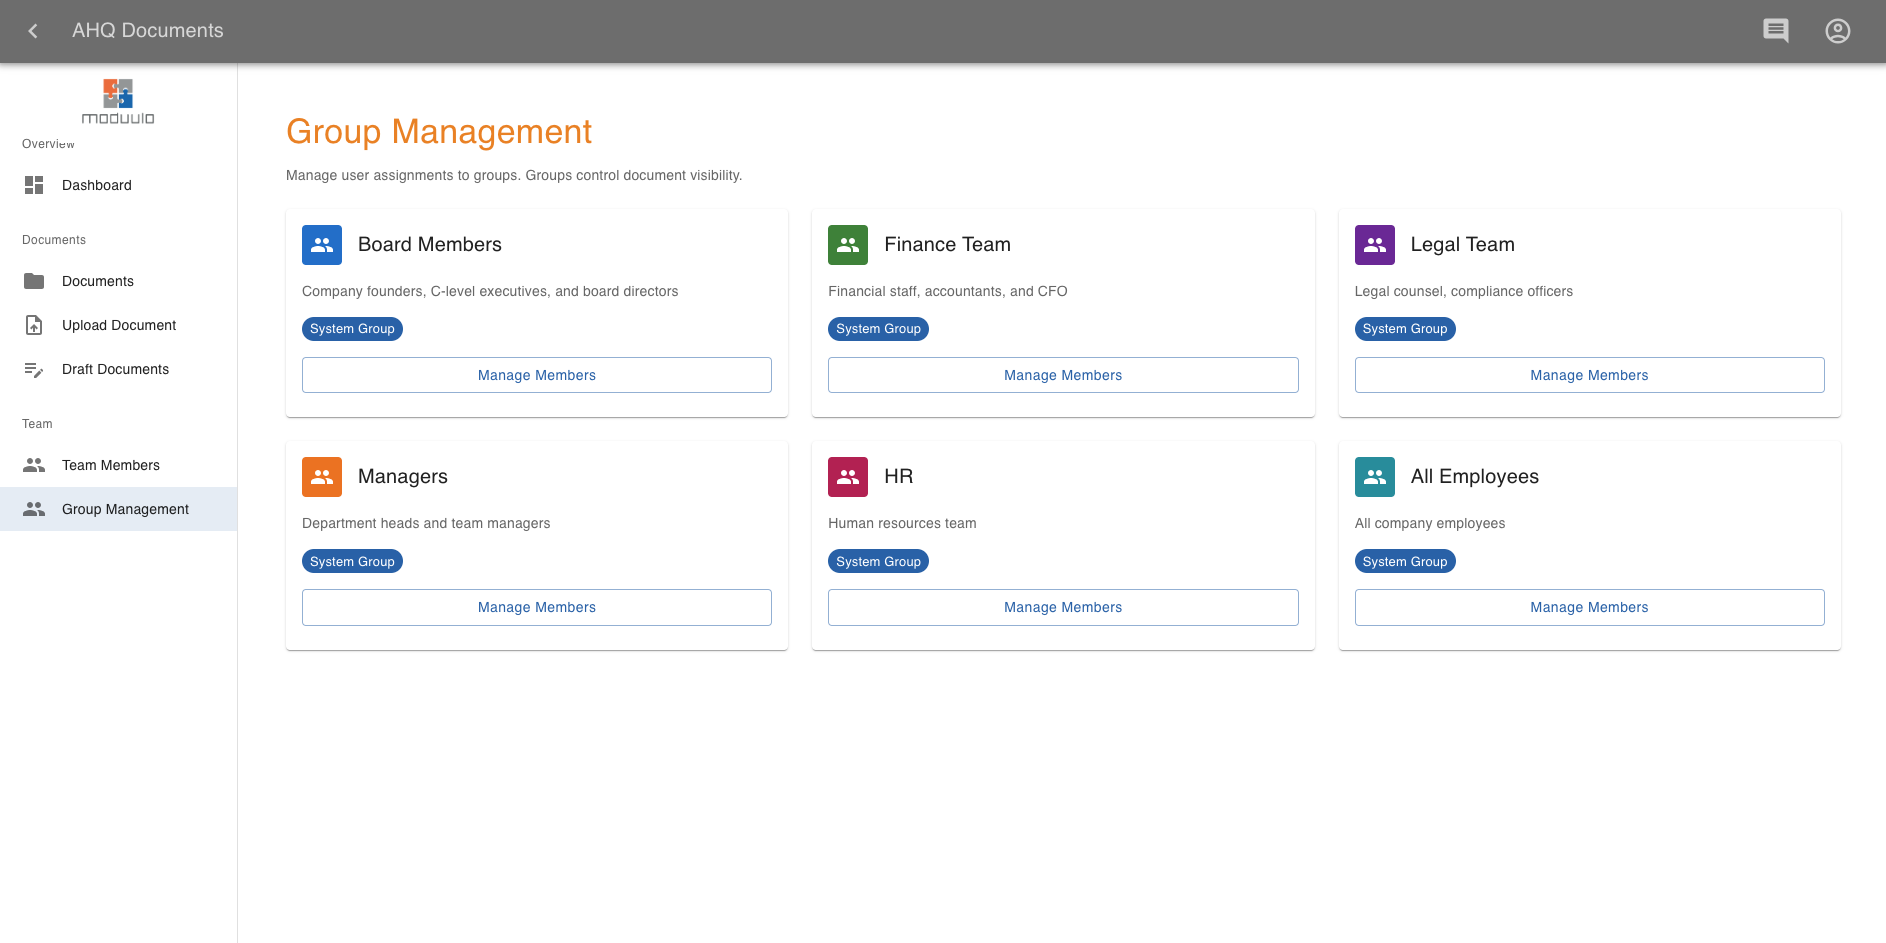Click the purple Legal Team group icon
This screenshot has width=1886, height=943.
(x=1374, y=244)
